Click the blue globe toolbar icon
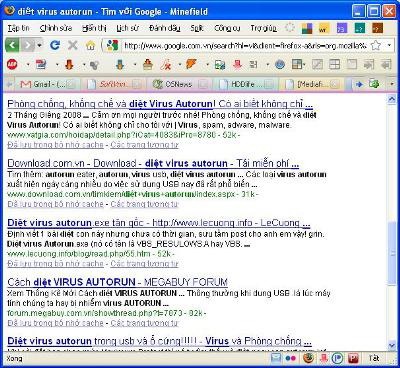 tap(280, 64)
